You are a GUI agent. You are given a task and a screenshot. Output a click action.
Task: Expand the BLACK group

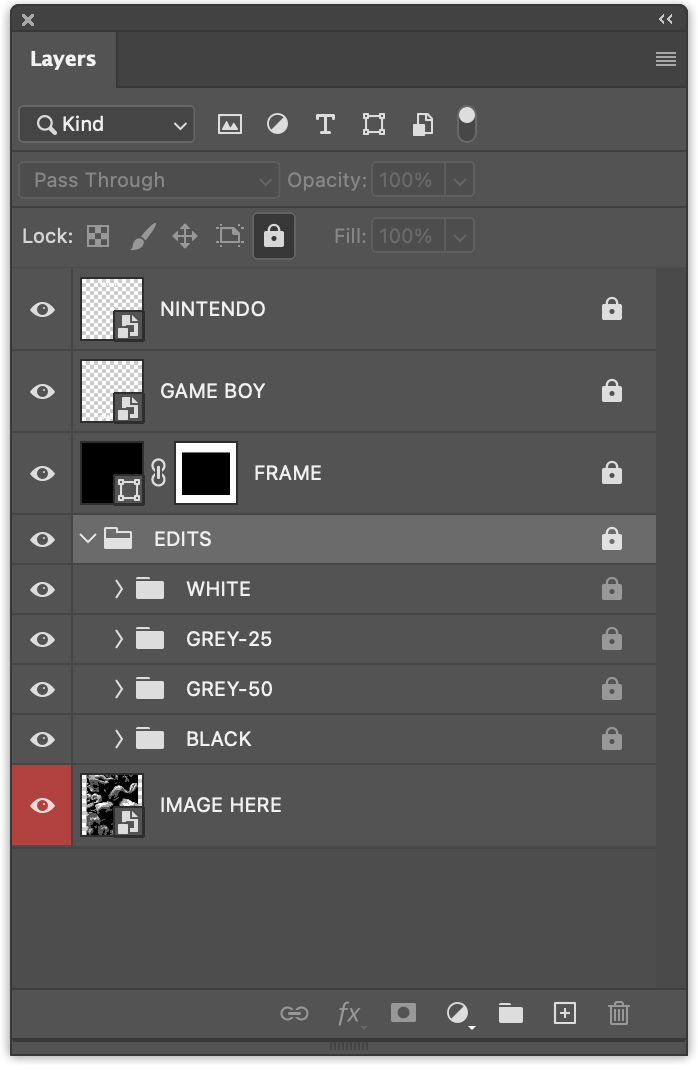coord(119,739)
